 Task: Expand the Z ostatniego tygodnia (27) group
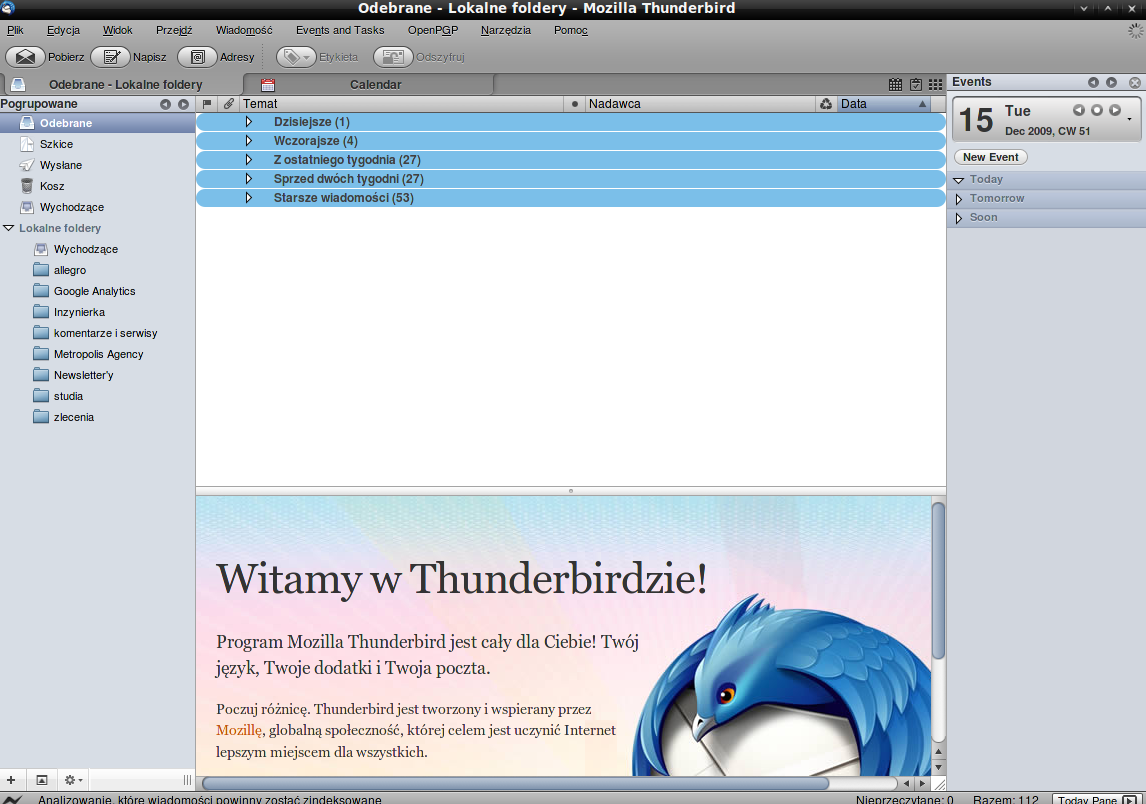pos(248,160)
